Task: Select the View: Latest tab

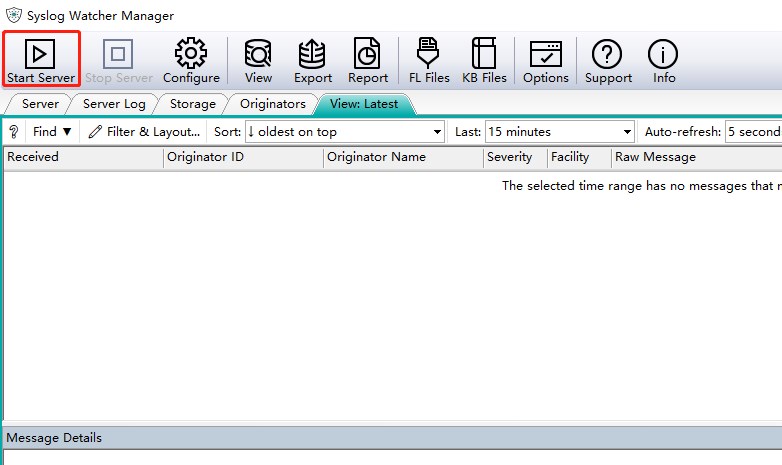Action: pos(364,104)
